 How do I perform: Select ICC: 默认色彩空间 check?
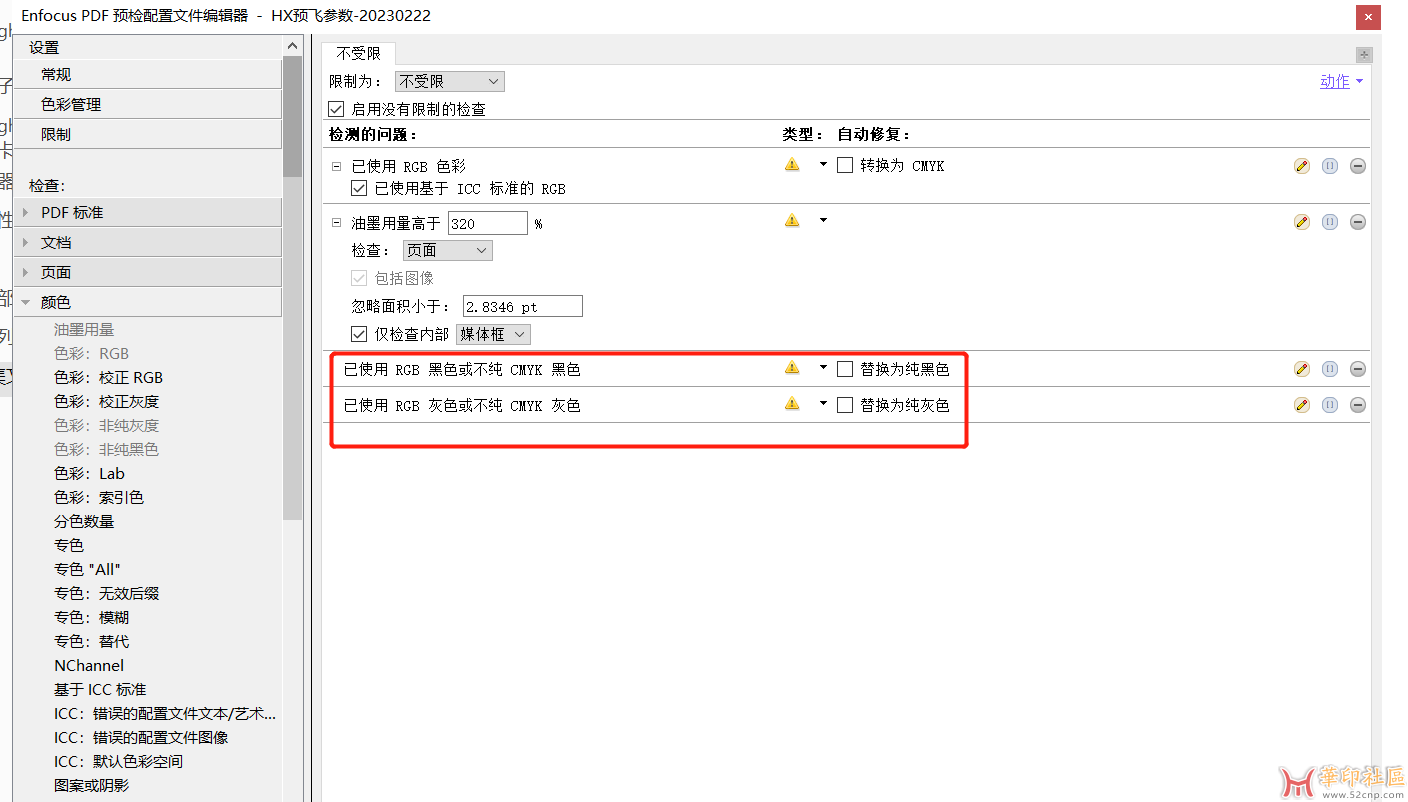[118, 762]
